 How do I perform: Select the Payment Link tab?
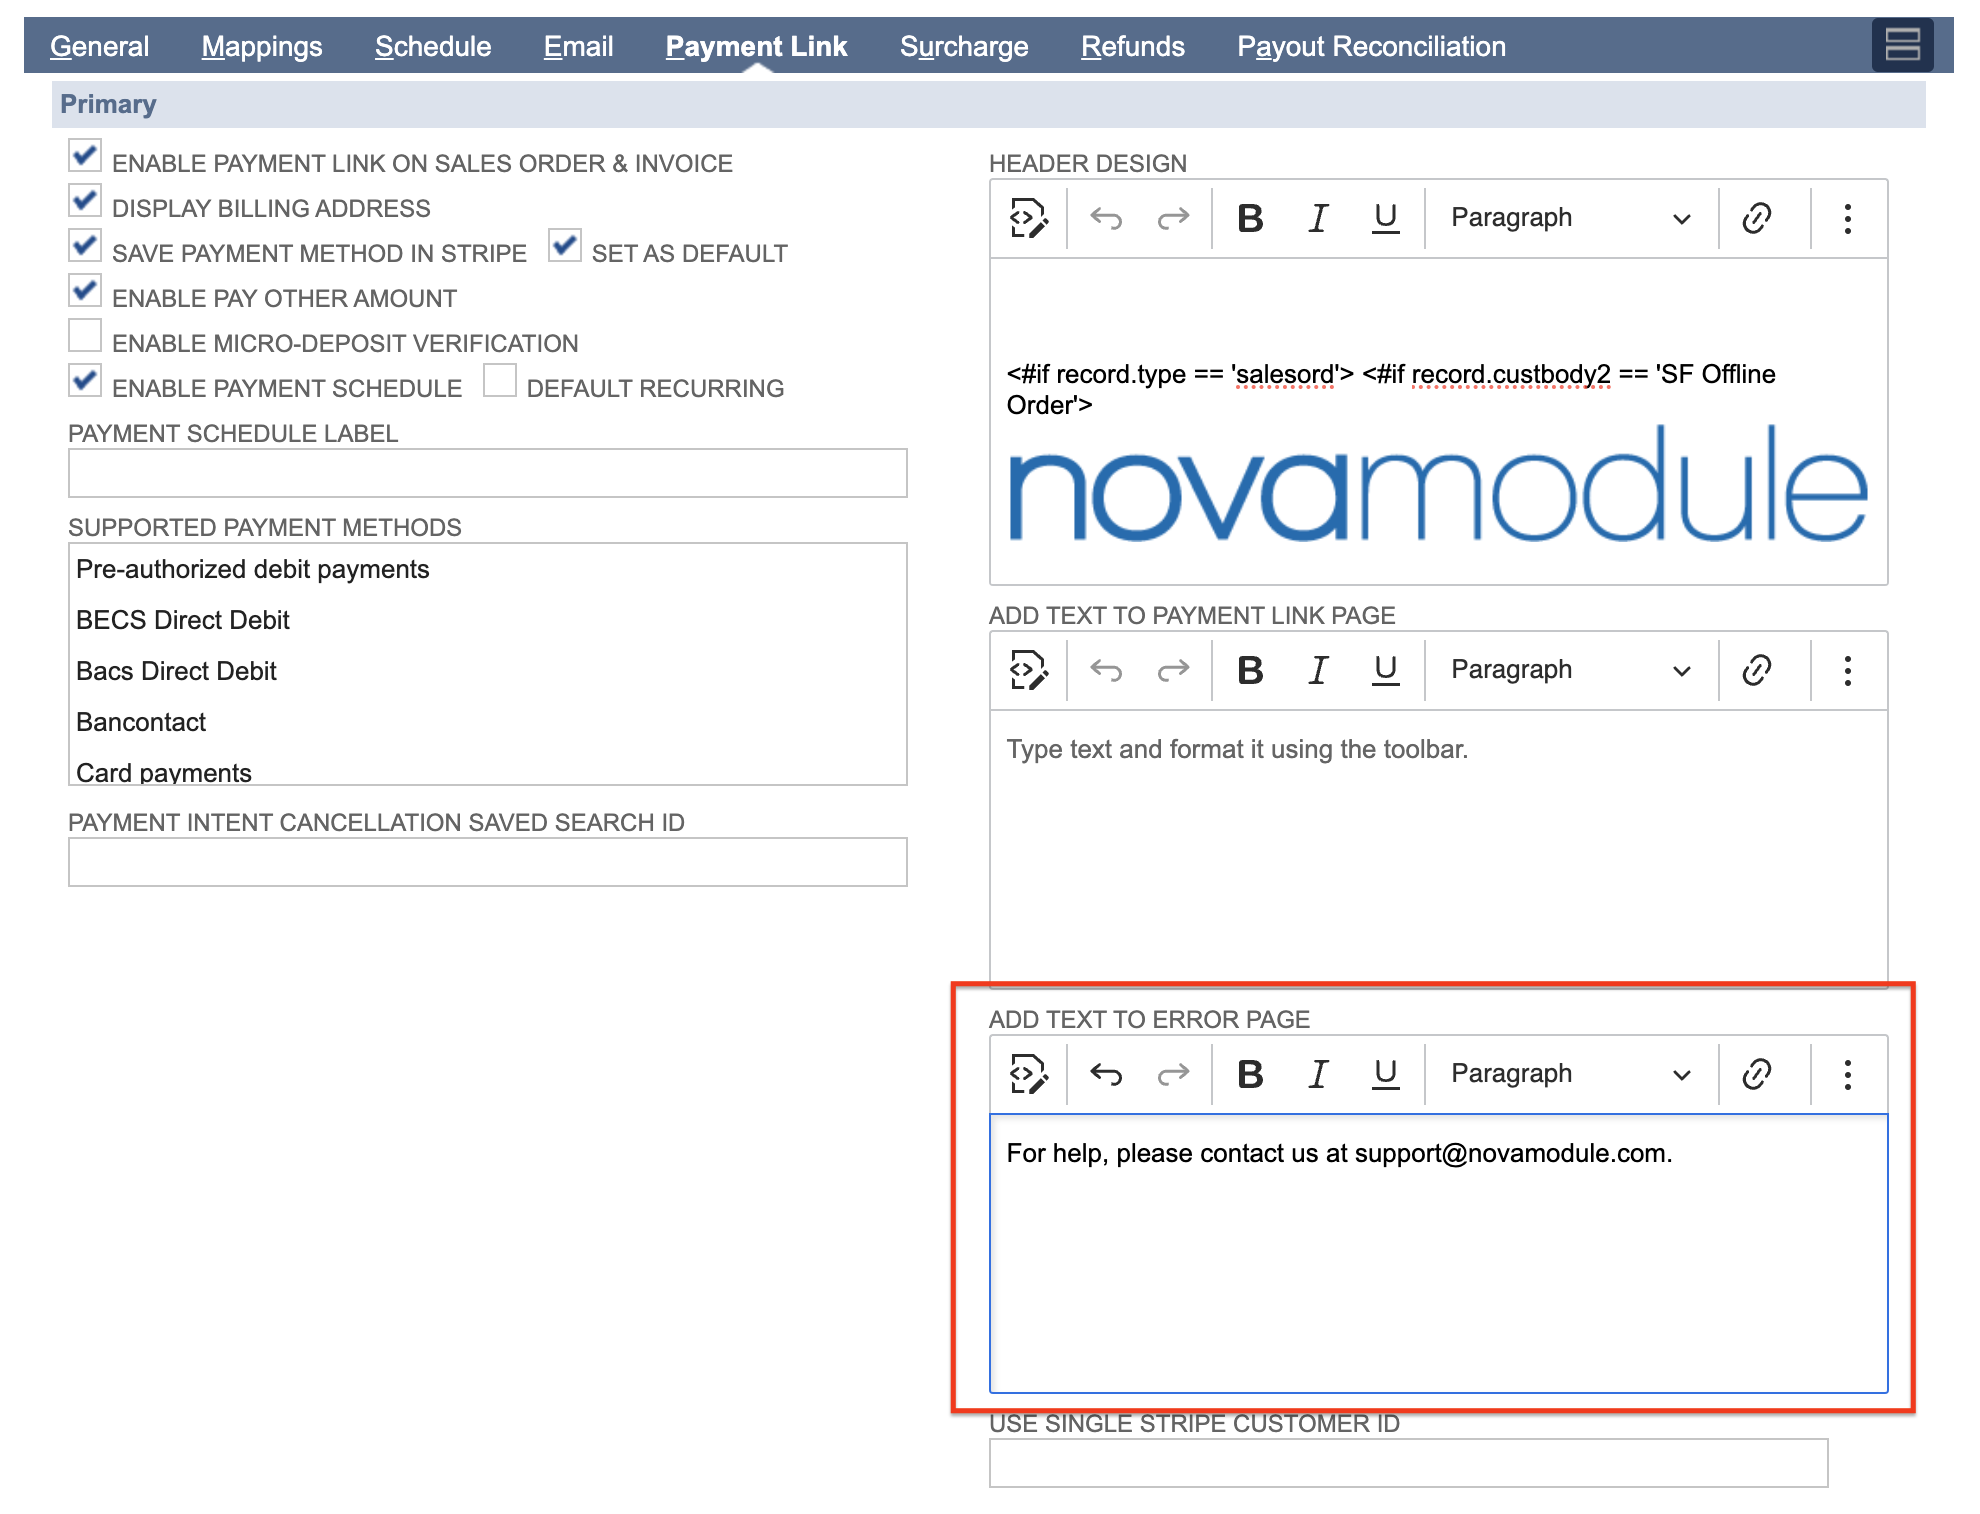[756, 46]
